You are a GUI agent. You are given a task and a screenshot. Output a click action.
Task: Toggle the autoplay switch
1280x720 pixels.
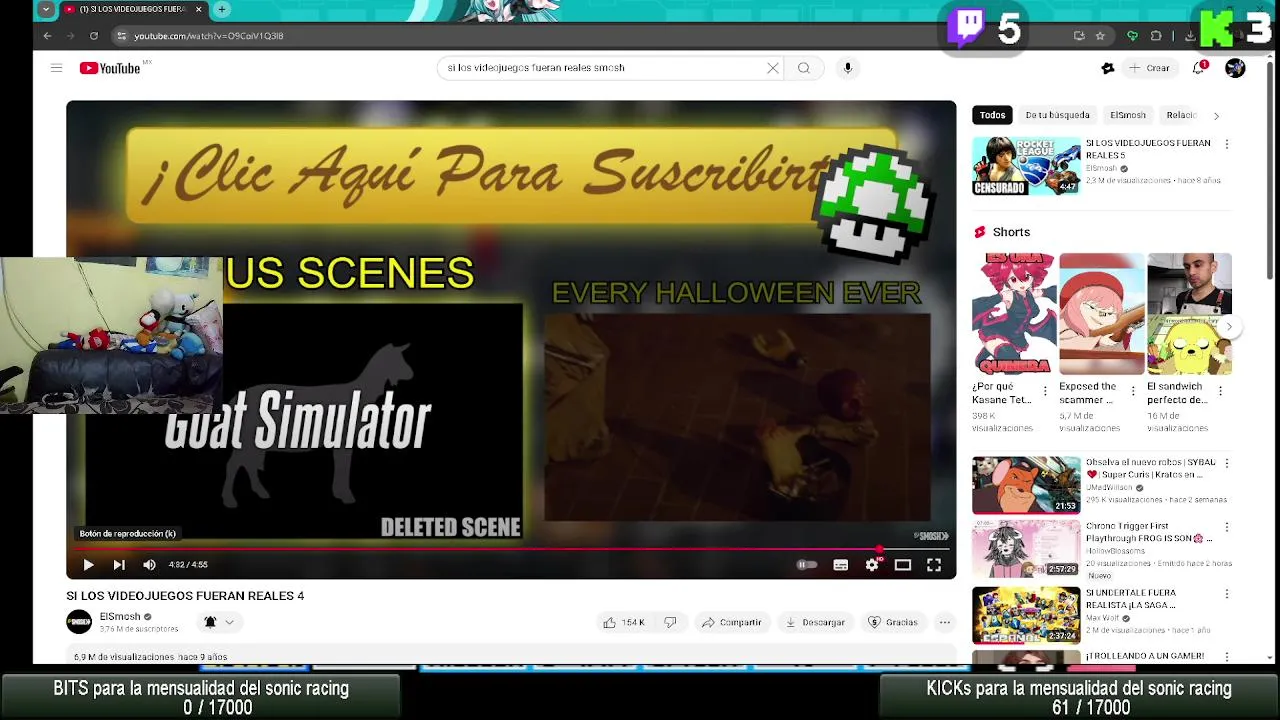pos(807,565)
